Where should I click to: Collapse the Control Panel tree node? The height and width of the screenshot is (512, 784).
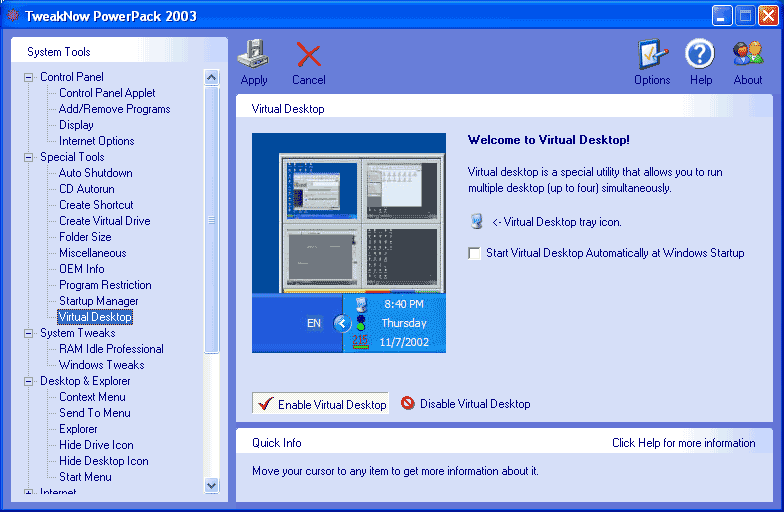click(28, 77)
